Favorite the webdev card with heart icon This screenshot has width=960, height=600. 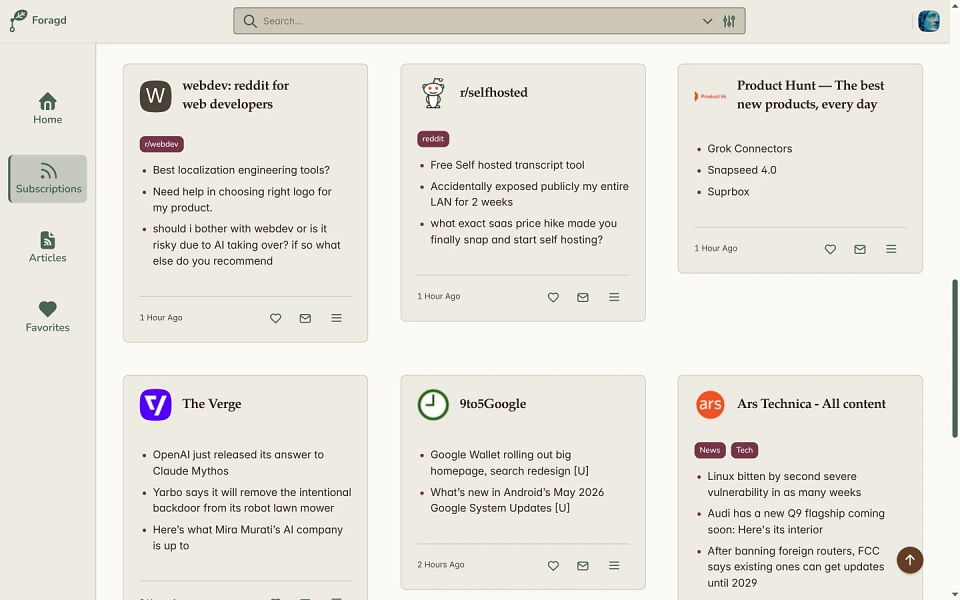[276, 318]
